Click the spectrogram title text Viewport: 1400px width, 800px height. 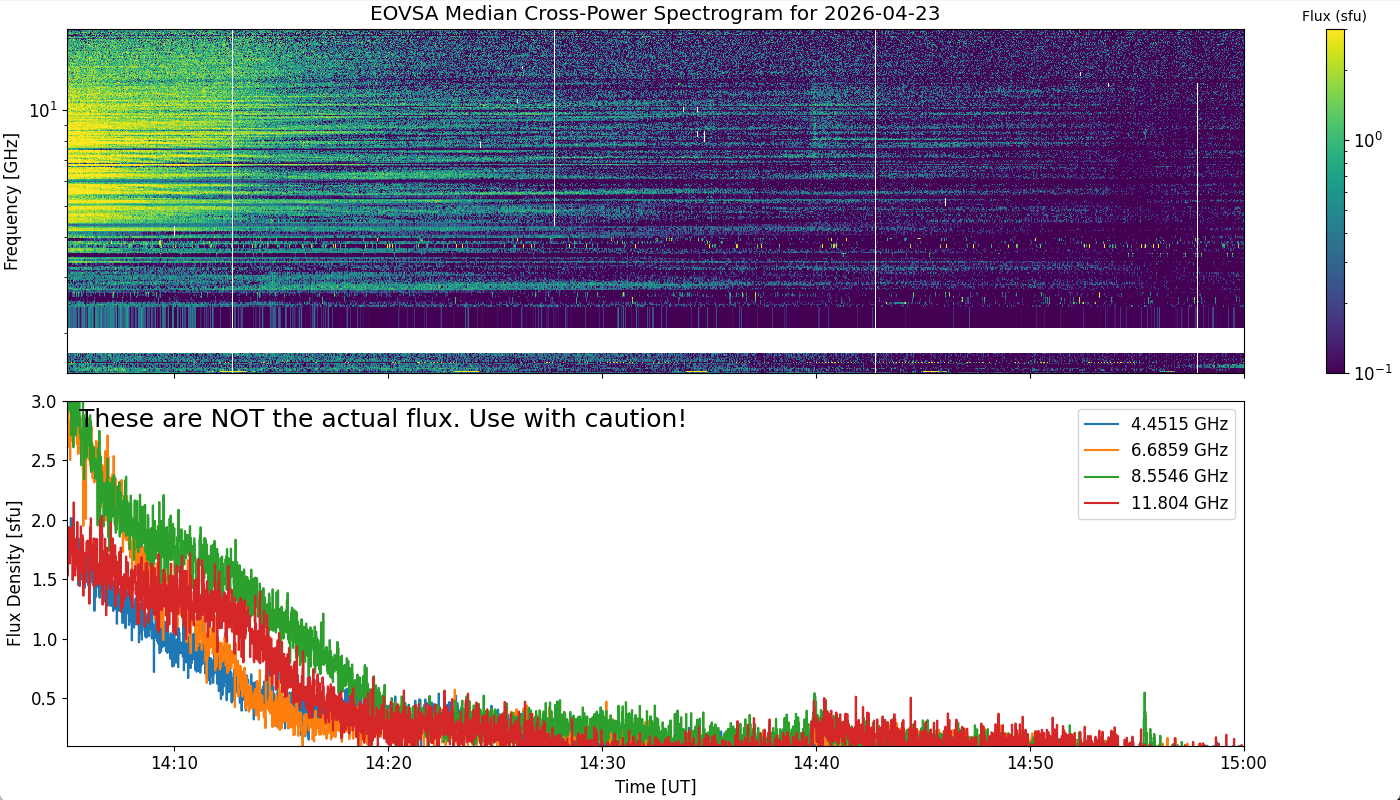655,14
